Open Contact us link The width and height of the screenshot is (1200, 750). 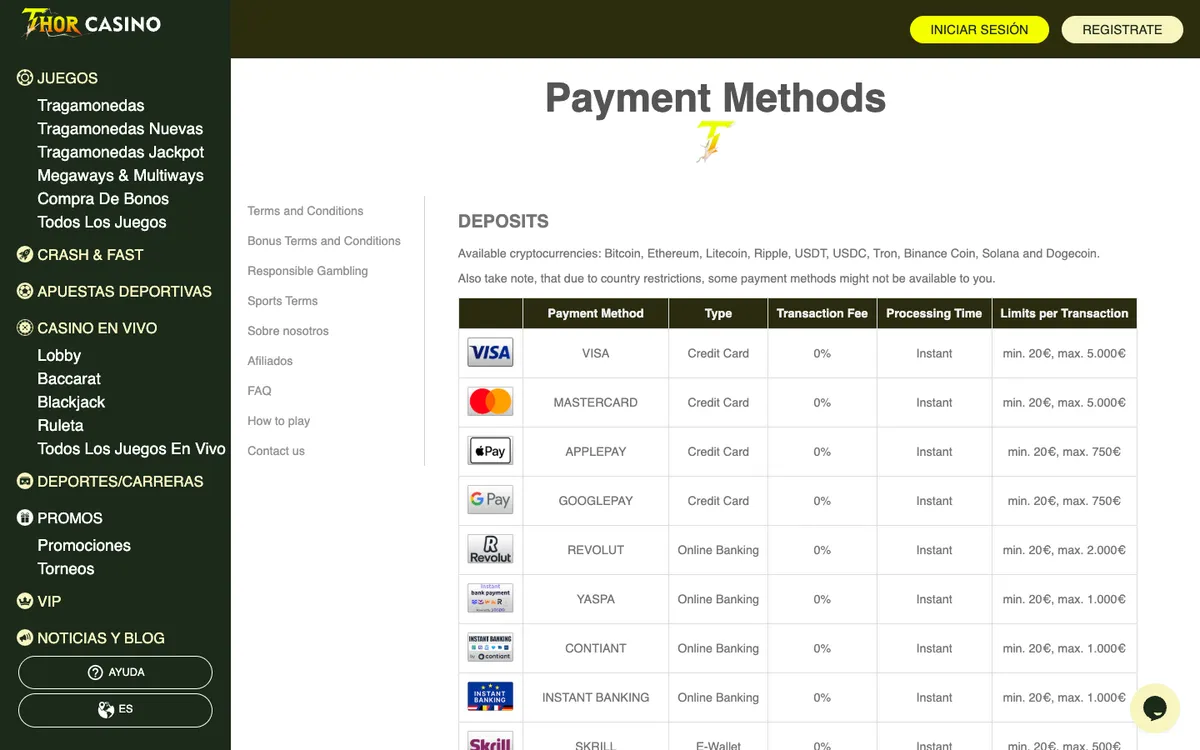pyautogui.click(x=276, y=451)
